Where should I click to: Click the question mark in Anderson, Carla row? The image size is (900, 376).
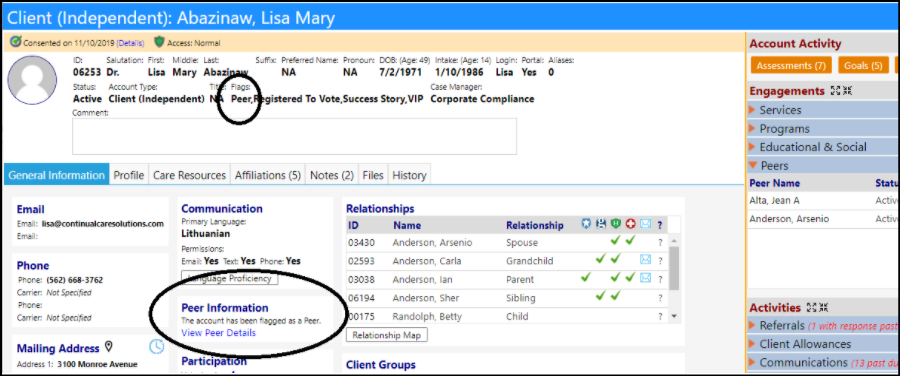(x=660, y=261)
